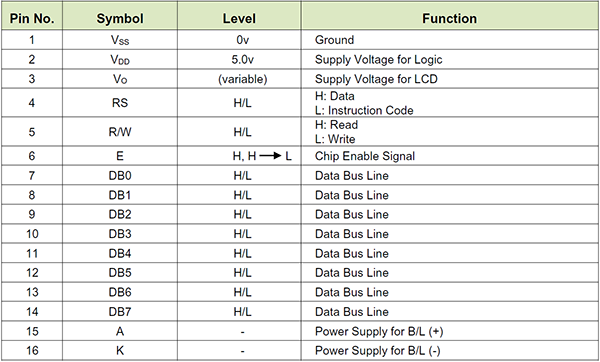Select the L: Instruction Code text
Image resolution: width=600 pixels, height=362 pixels.
coord(364,111)
